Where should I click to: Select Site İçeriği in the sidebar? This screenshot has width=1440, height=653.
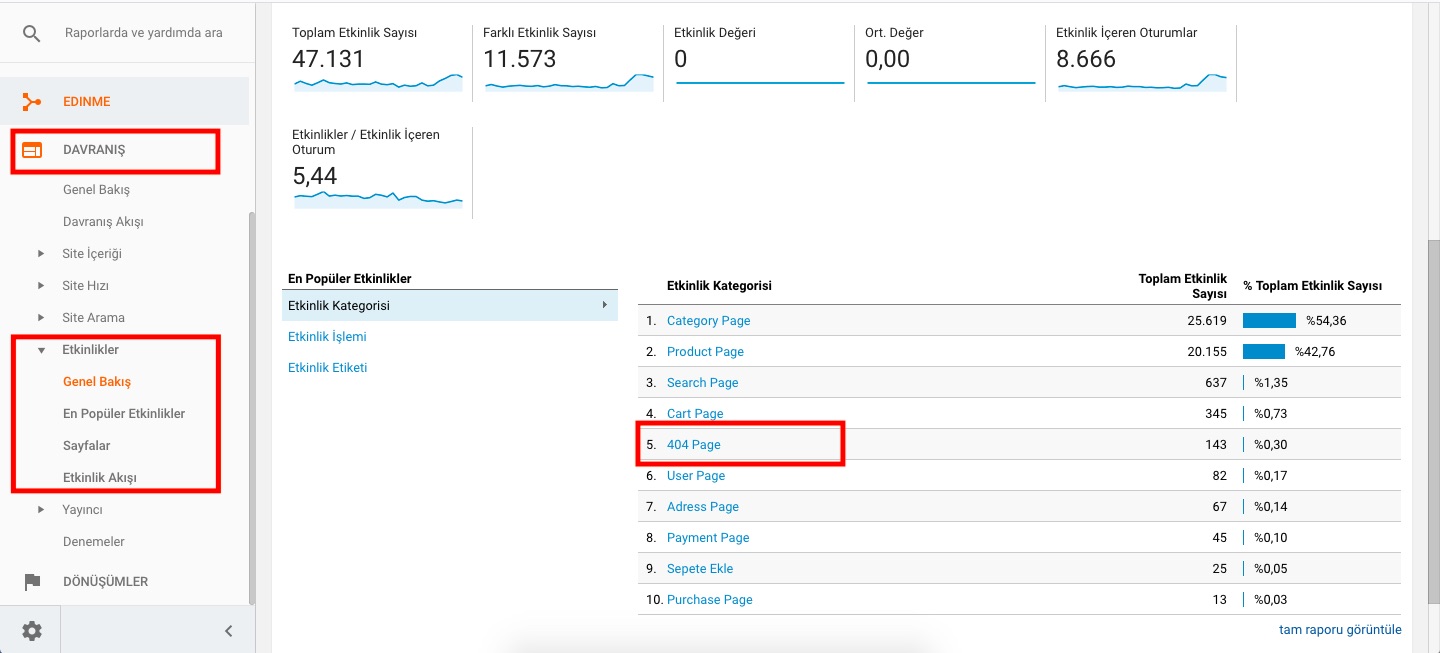click(x=92, y=254)
